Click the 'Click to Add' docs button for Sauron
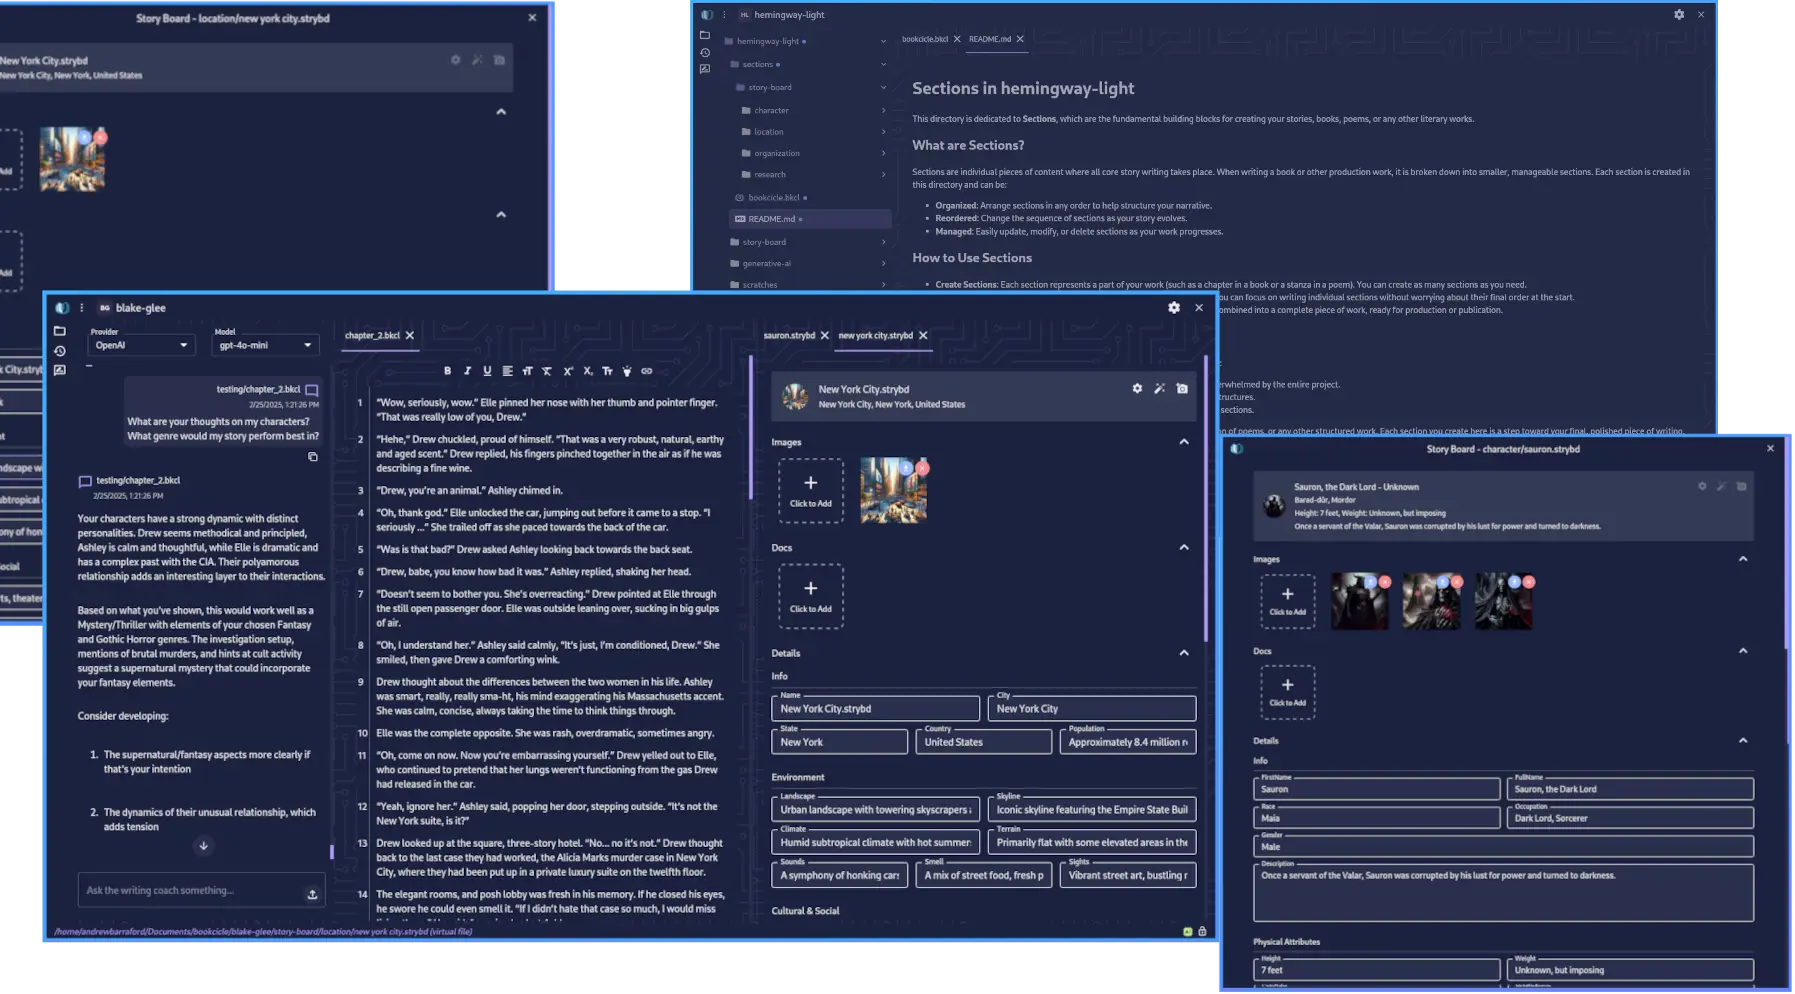1795x994 pixels. [x=1288, y=692]
